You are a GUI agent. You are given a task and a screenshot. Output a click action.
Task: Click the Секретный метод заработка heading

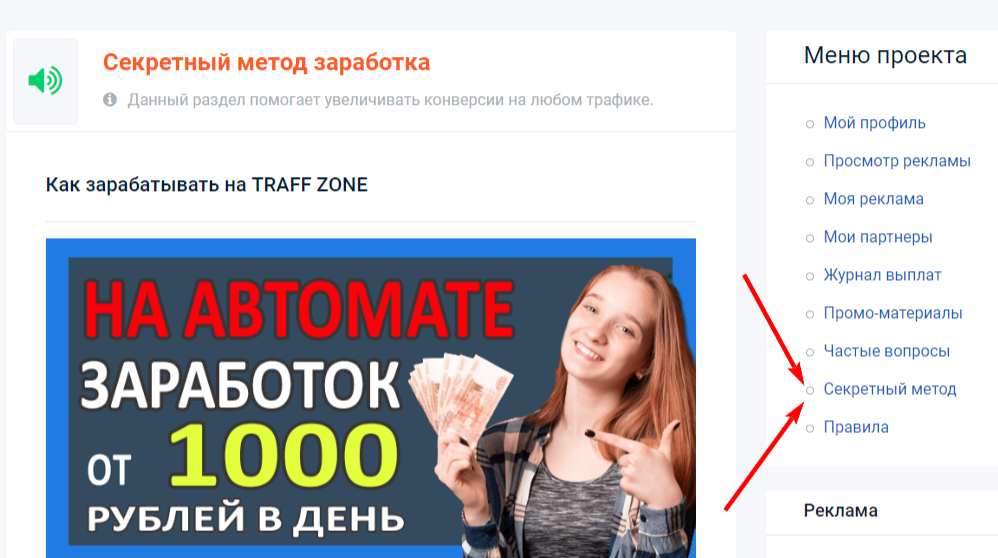coord(267,62)
